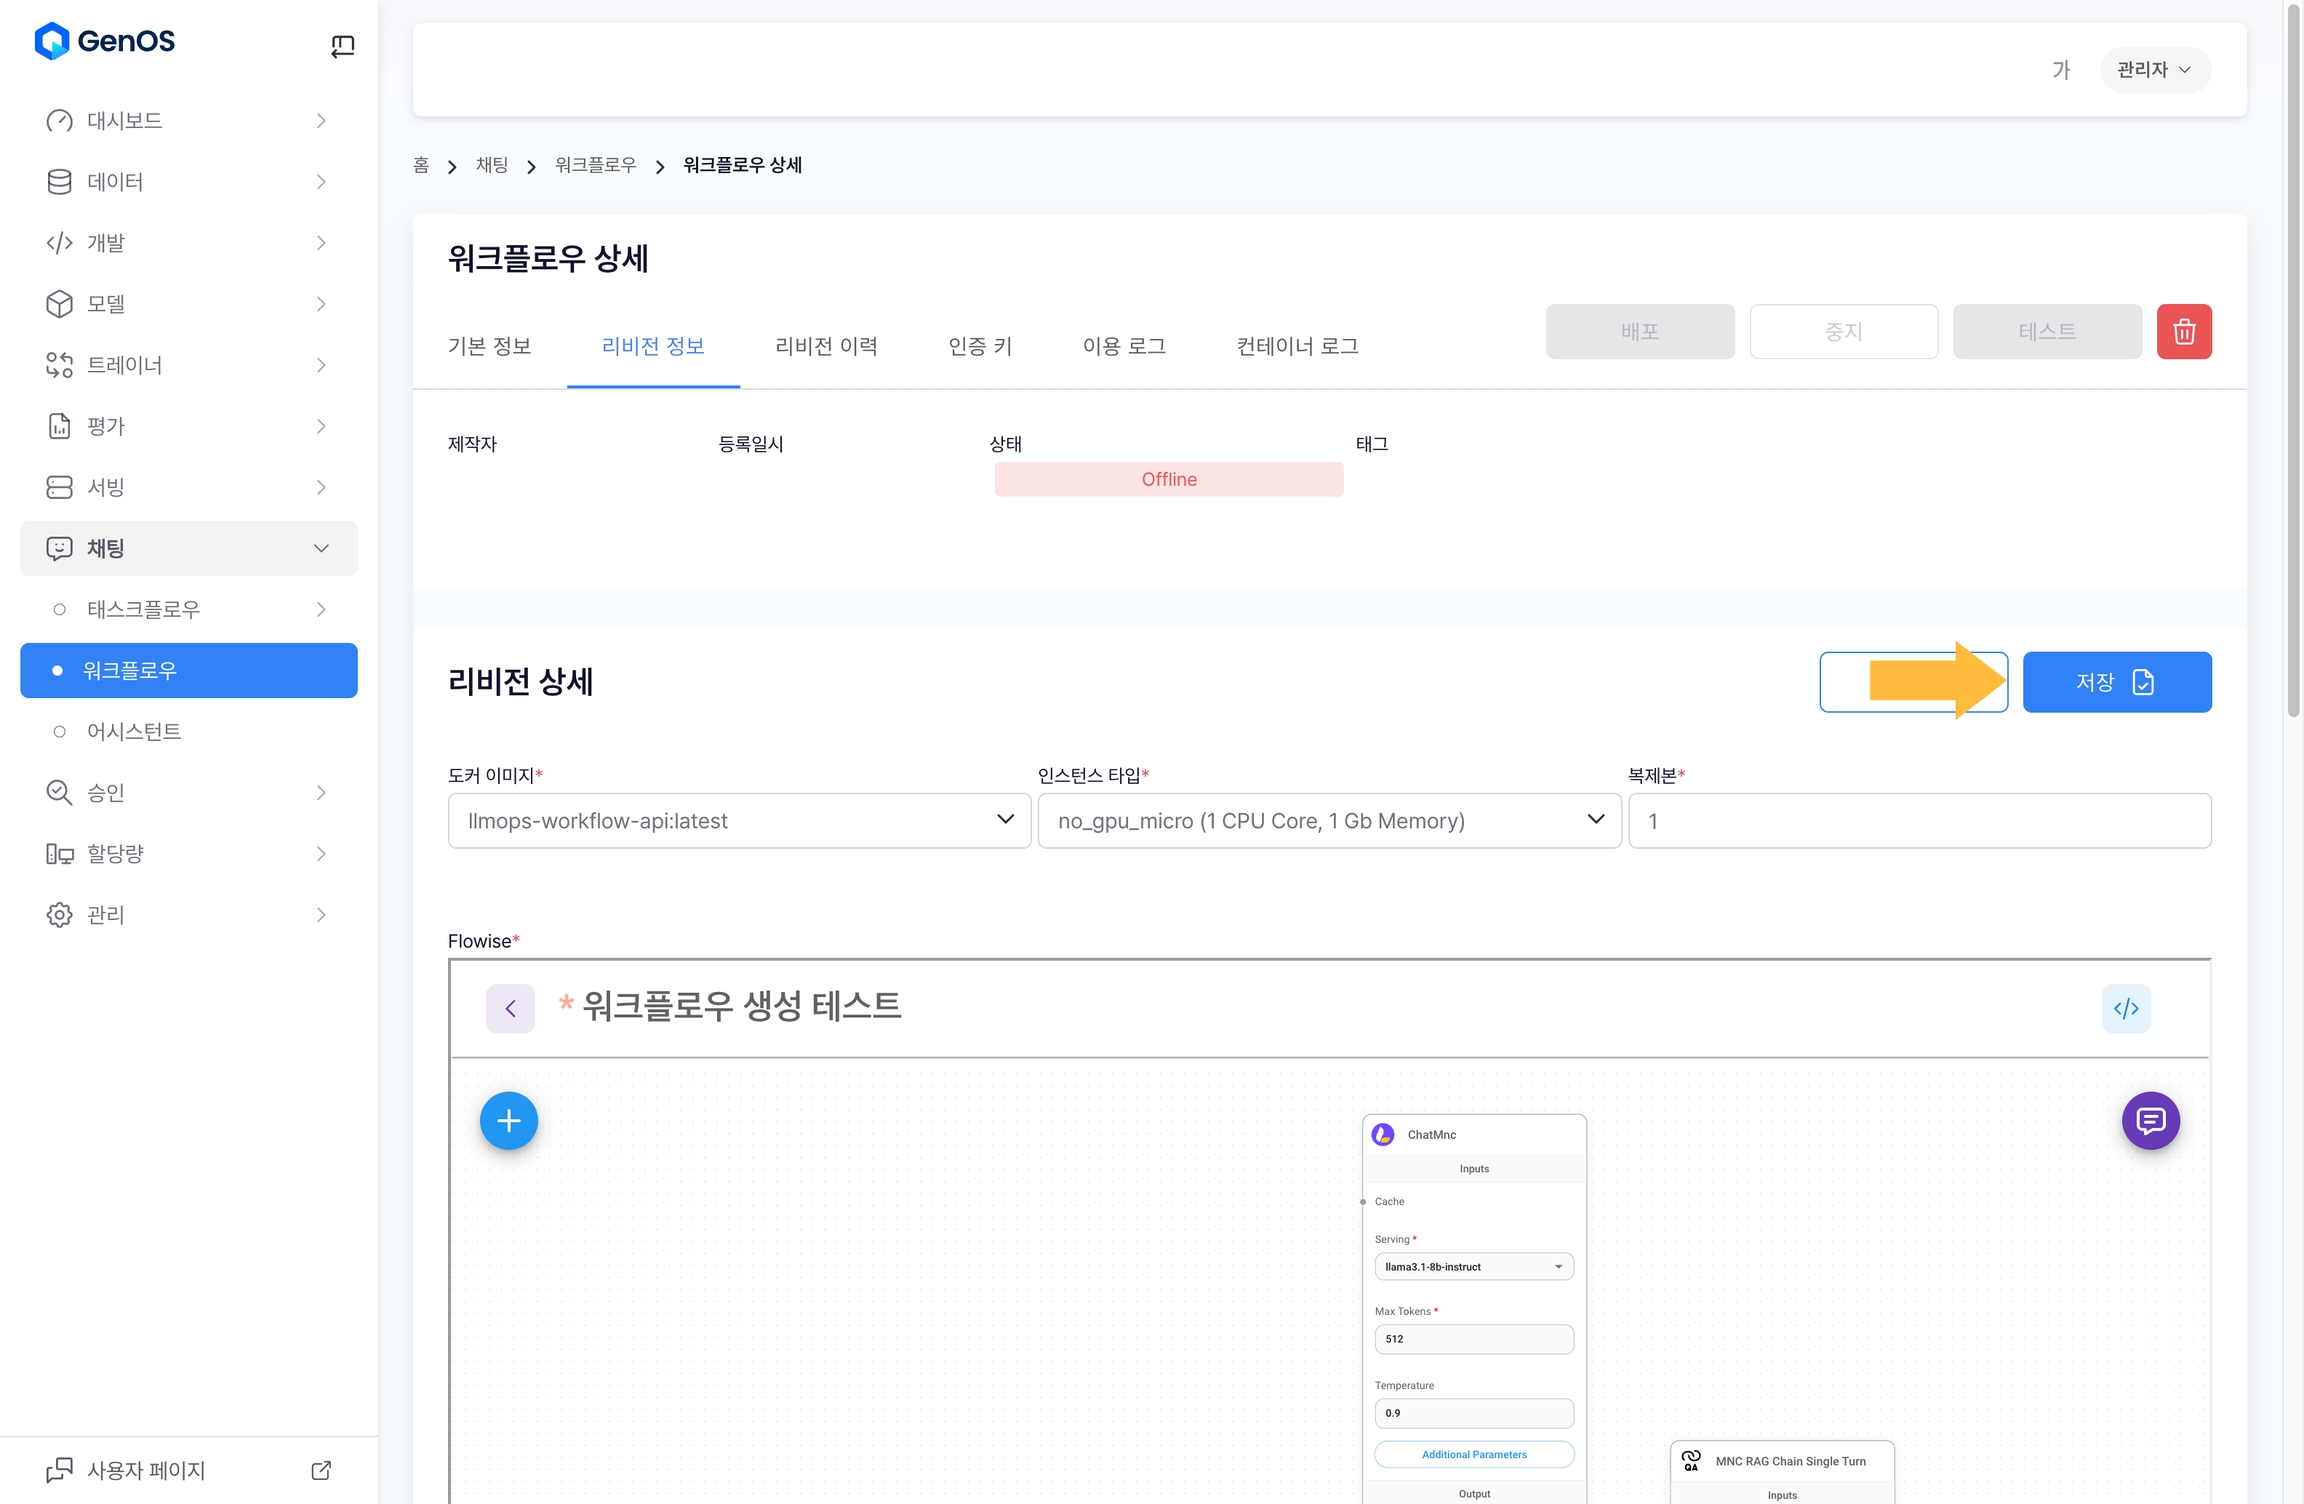Open the purple chat bubble button
Screen dimensions: 2304x1504
[2150, 1120]
